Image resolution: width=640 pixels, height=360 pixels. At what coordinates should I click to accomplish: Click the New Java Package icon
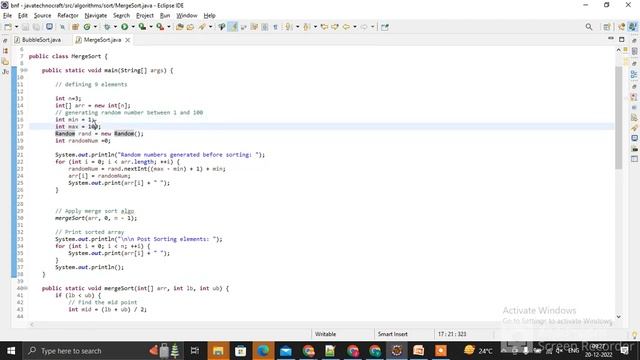click(75, 27)
